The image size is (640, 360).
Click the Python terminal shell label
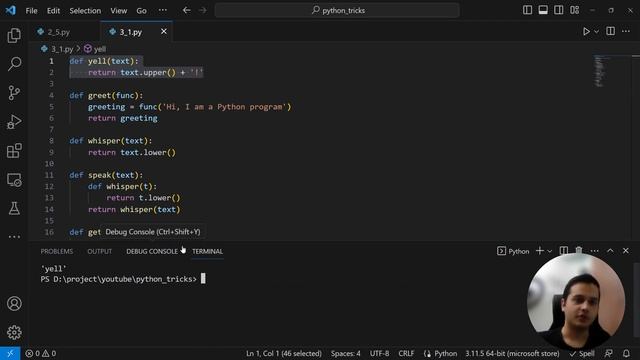(x=513, y=251)
